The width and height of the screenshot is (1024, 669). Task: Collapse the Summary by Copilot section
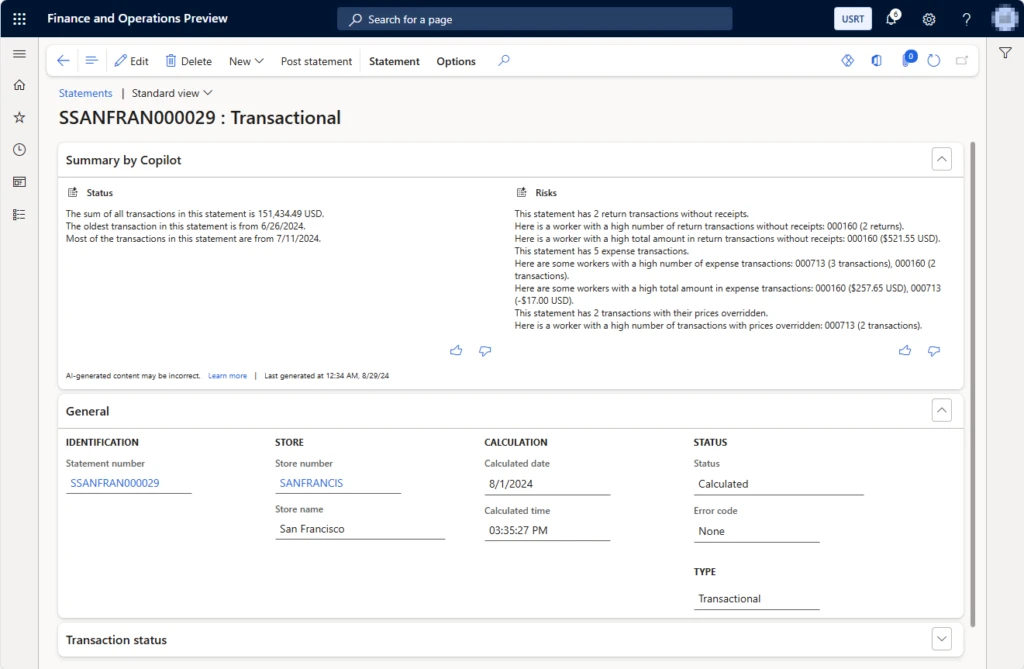pyautogui.click(x=941, y=159)
